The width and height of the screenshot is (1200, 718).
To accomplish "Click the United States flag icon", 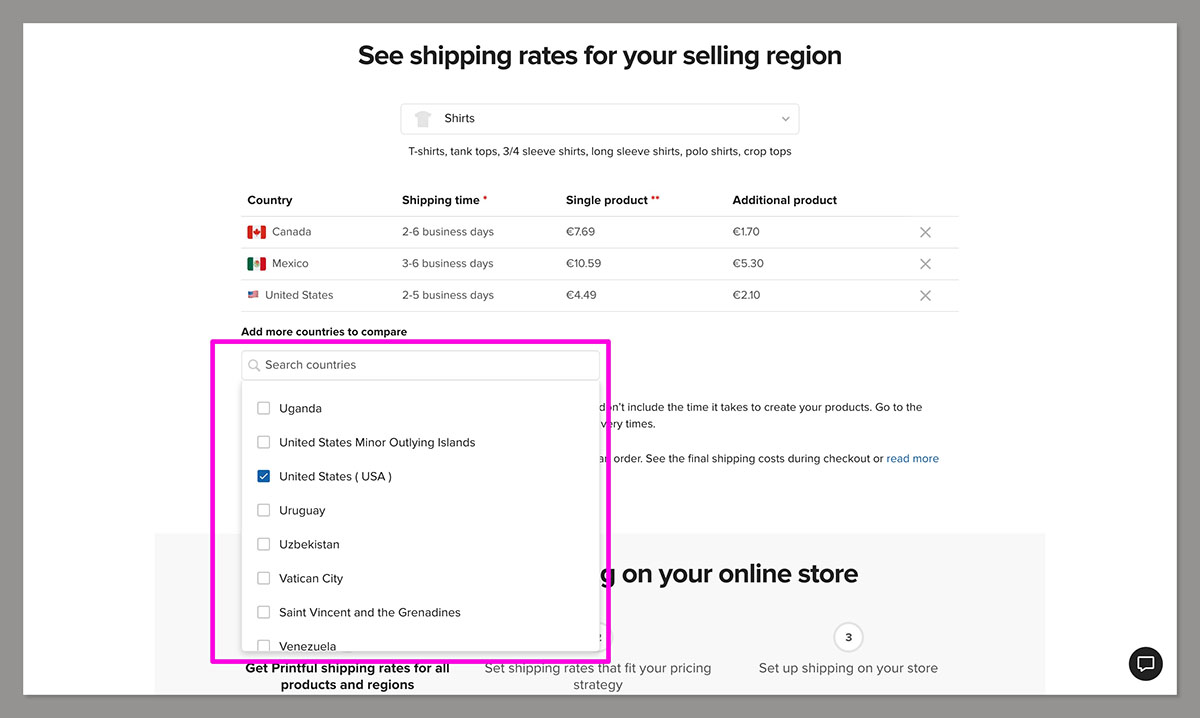I will (255, 295).
